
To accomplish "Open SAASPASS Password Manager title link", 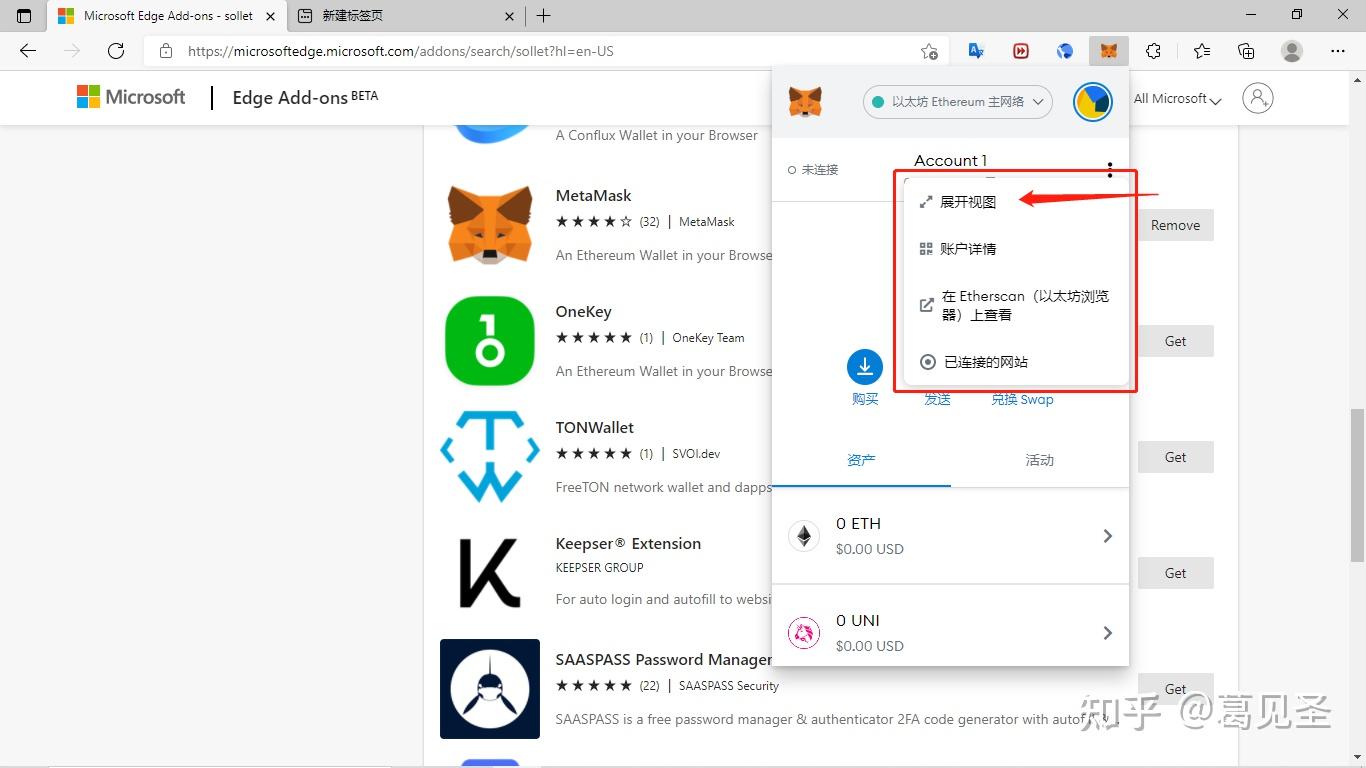I will (x=663, y=660).
